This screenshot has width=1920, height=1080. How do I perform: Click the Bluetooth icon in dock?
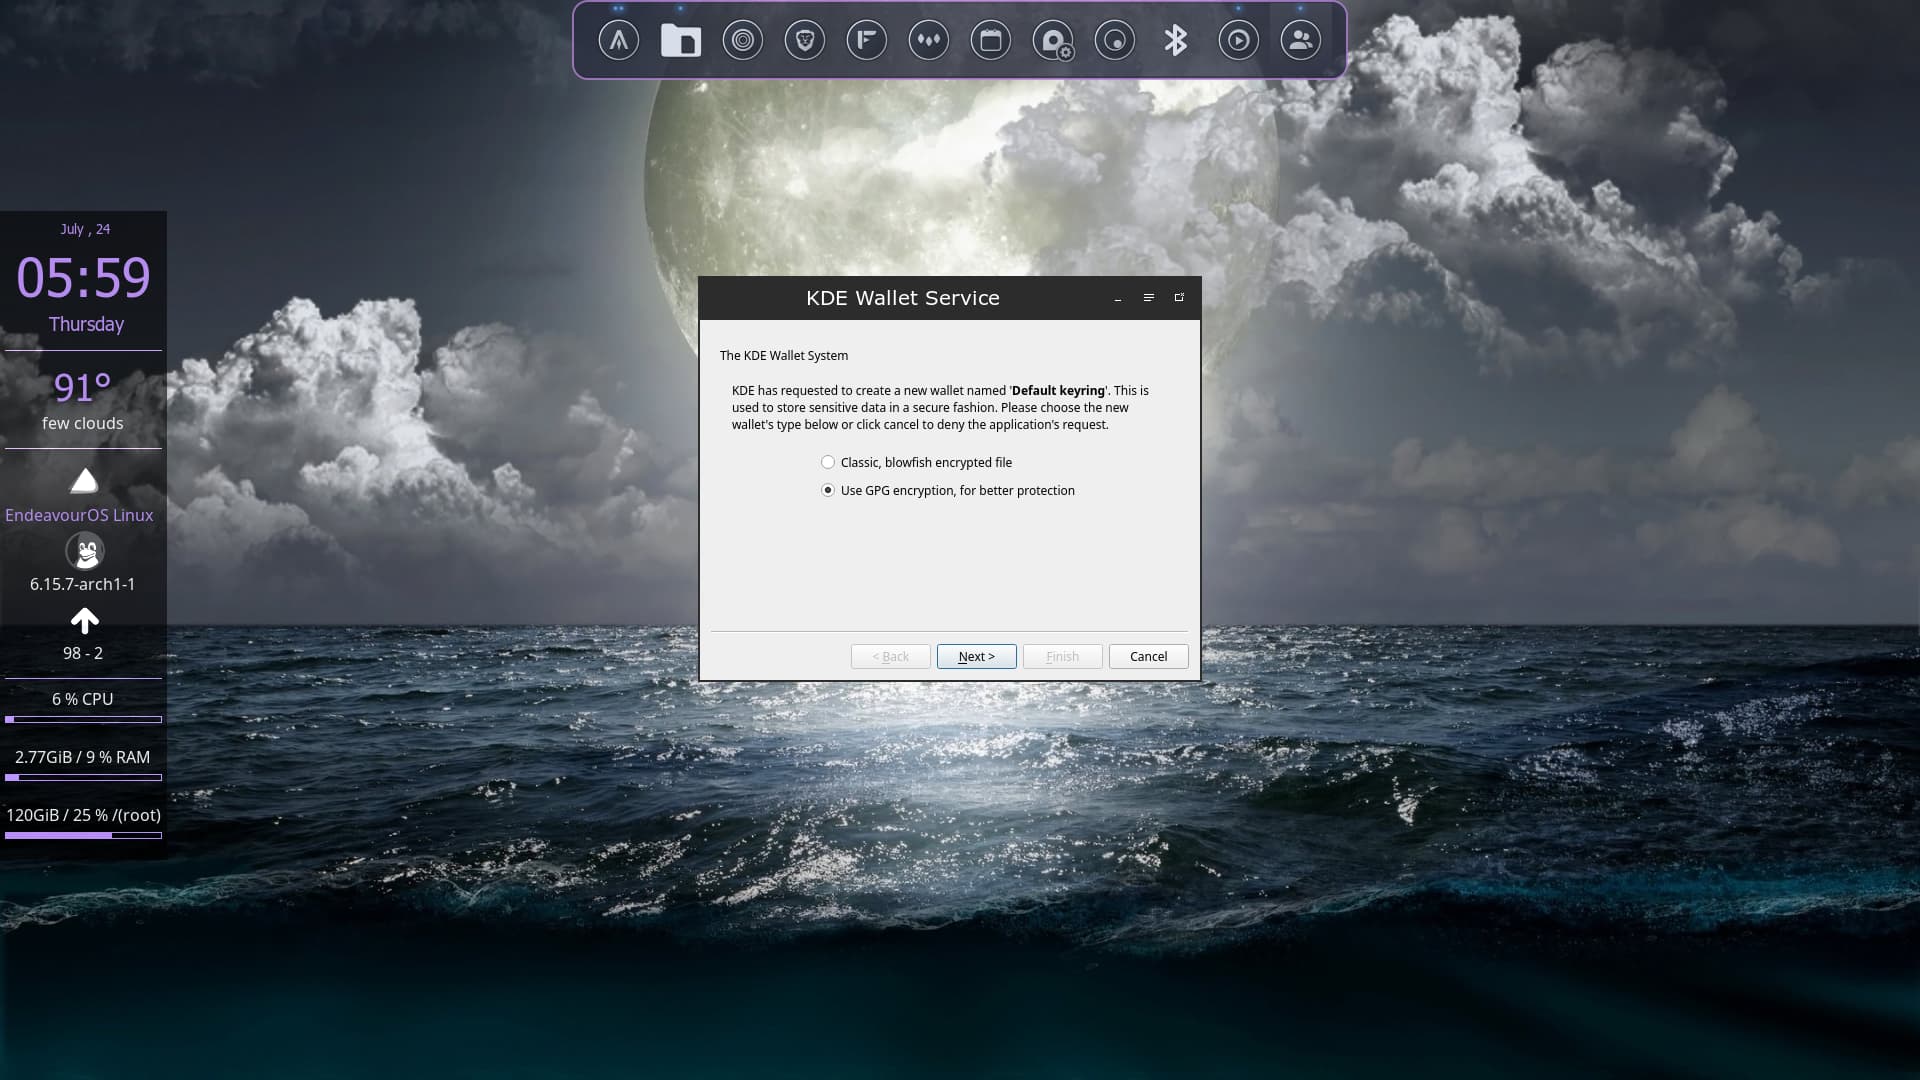[x=1176, y=41]
